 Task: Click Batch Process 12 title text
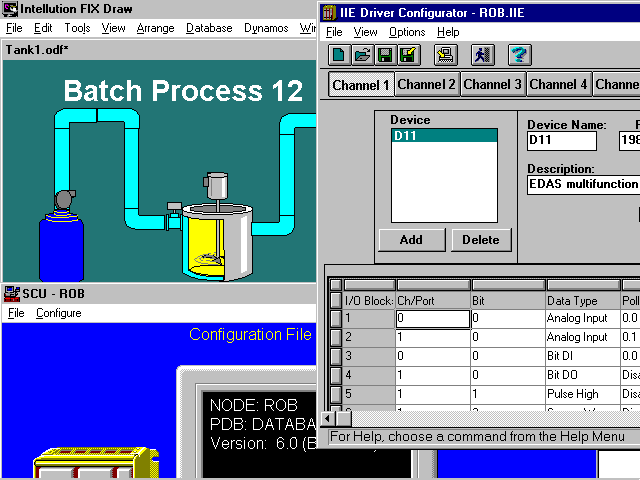pos(183,91)
